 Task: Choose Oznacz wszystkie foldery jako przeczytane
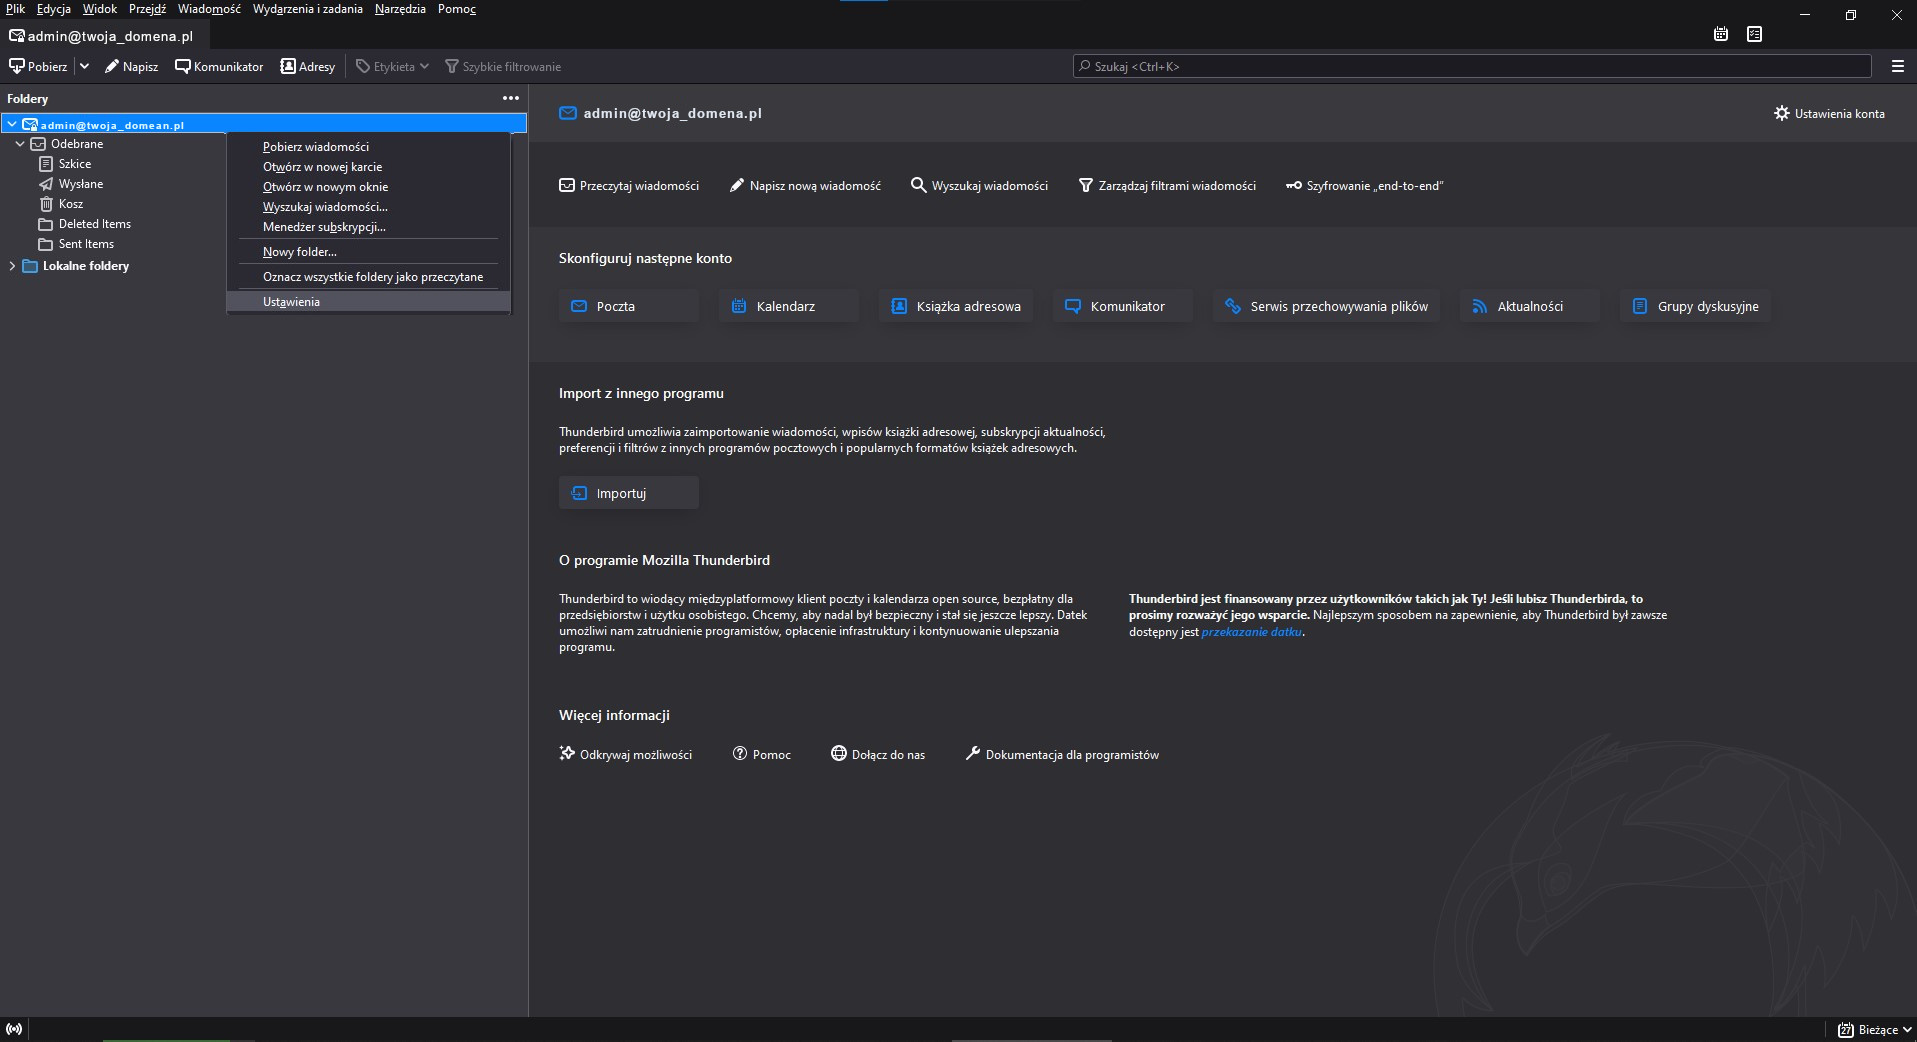[369, 277]
